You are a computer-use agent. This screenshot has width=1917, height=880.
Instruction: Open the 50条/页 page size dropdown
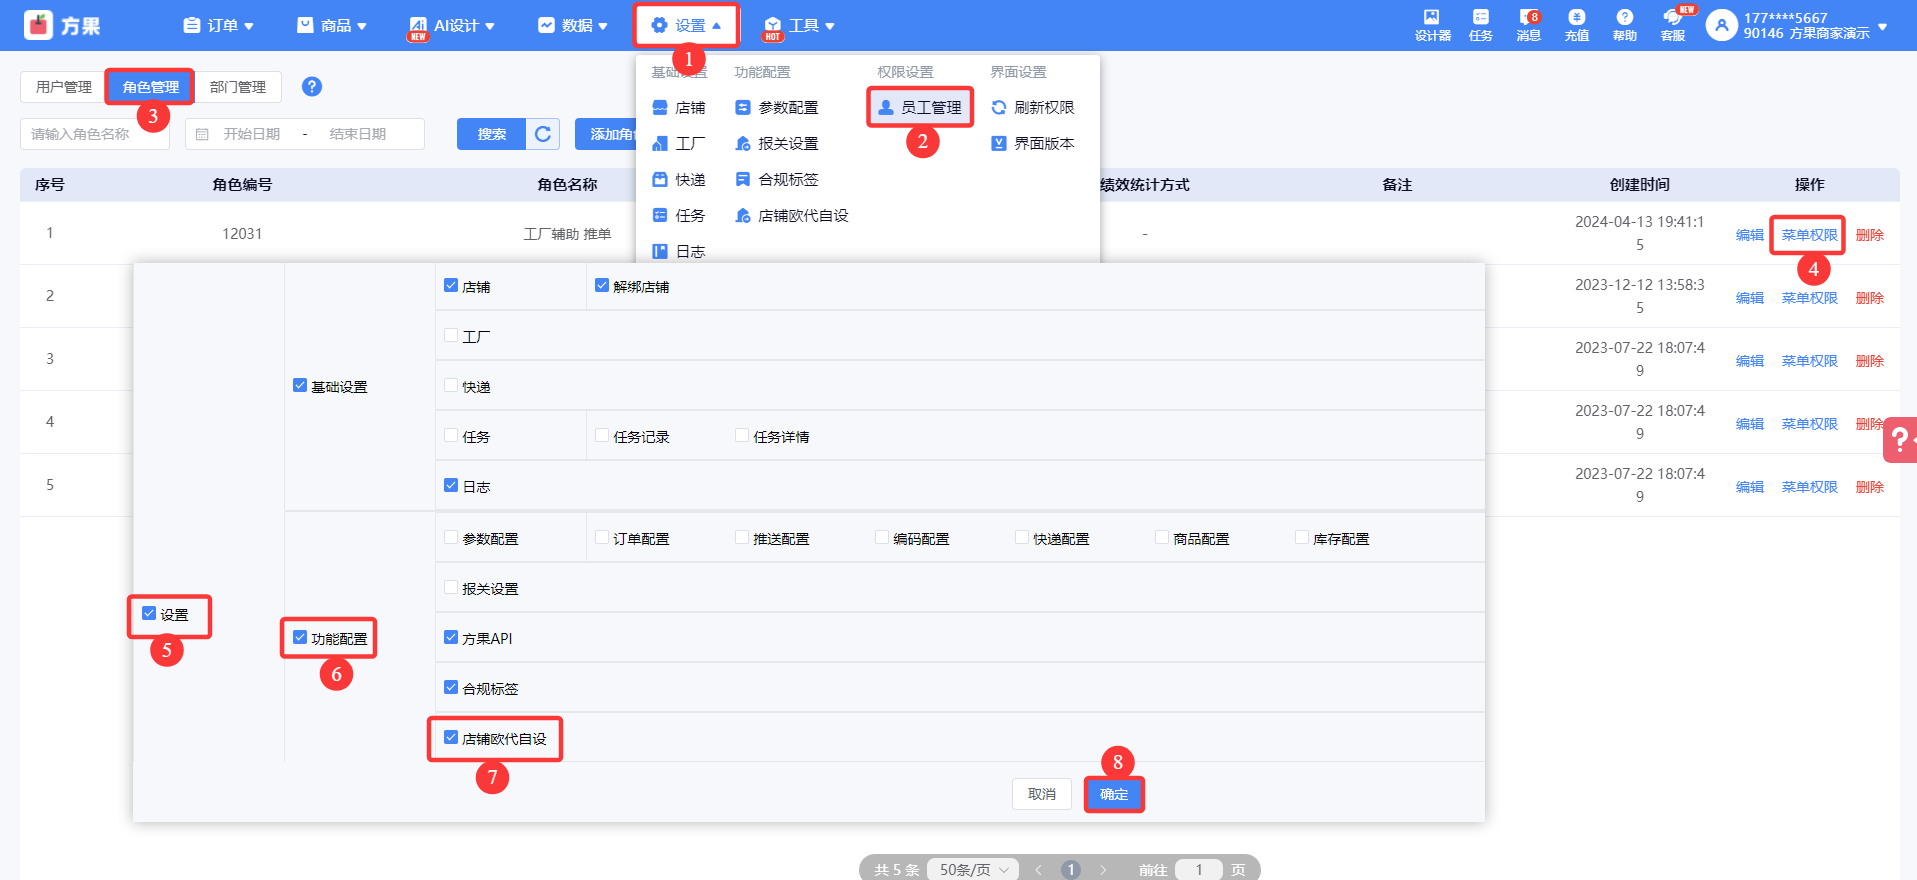click(972, 869)
